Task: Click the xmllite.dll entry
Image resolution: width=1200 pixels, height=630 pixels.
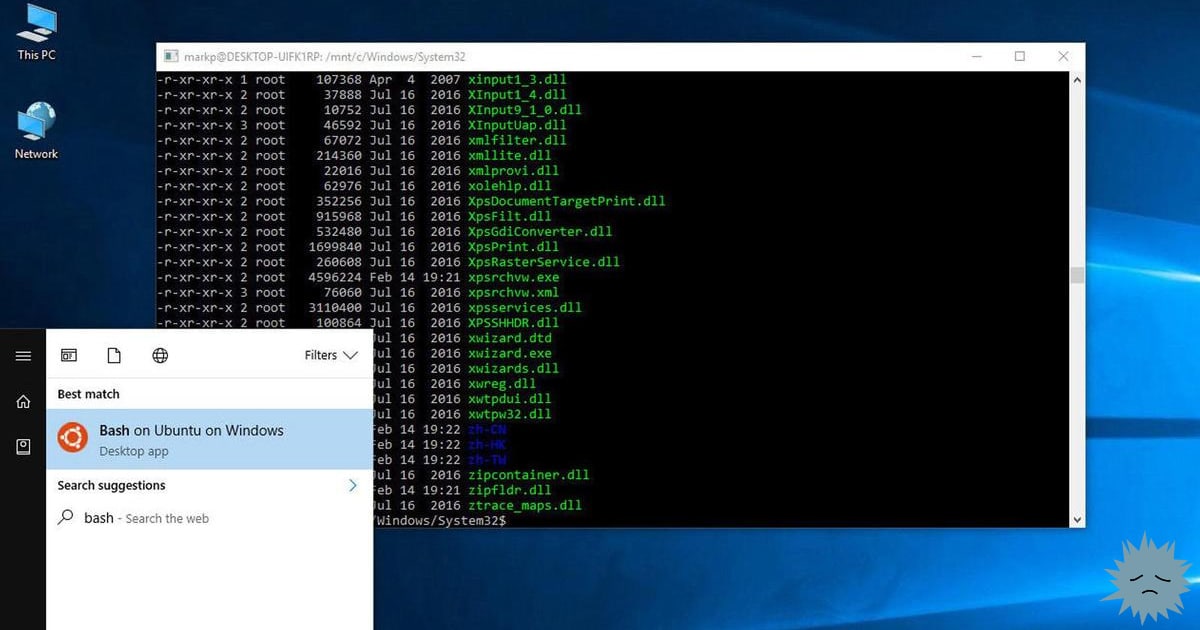Action: [510, 155]
